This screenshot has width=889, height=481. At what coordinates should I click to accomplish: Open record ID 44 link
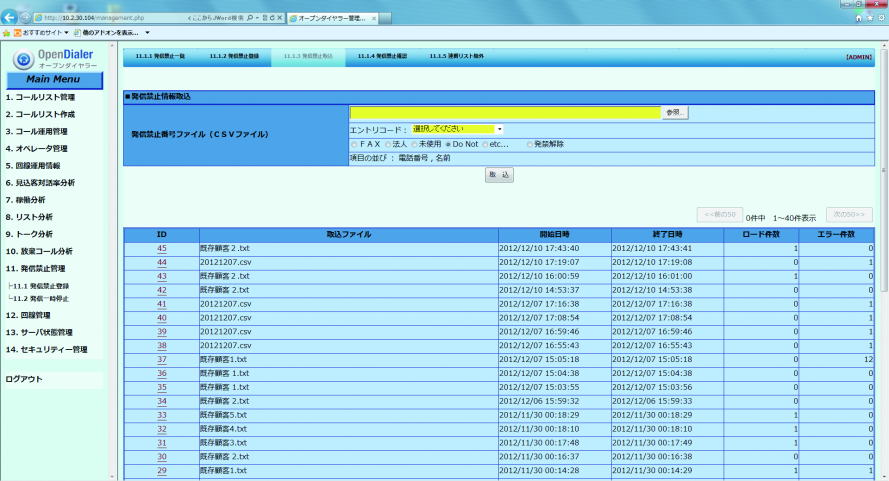coord(162,263)
